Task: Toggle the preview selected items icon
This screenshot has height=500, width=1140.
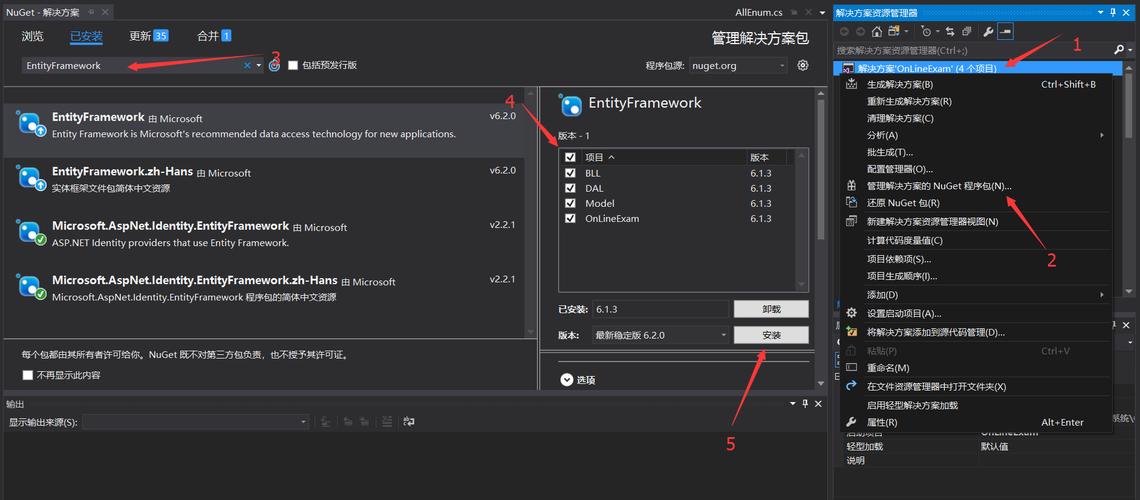Action: point(1005,31)
